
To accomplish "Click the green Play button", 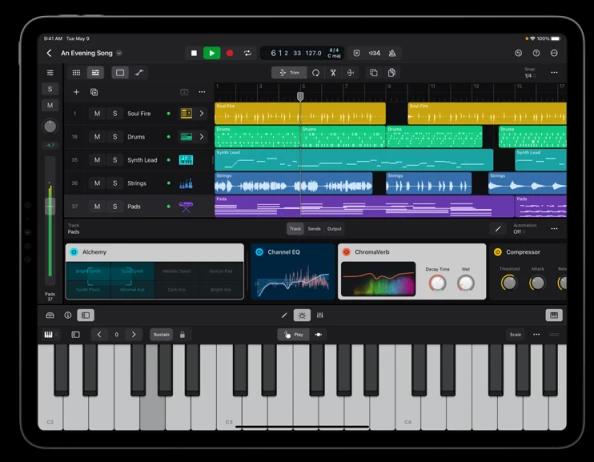I will pyautogui.click(x=212, y=53).
